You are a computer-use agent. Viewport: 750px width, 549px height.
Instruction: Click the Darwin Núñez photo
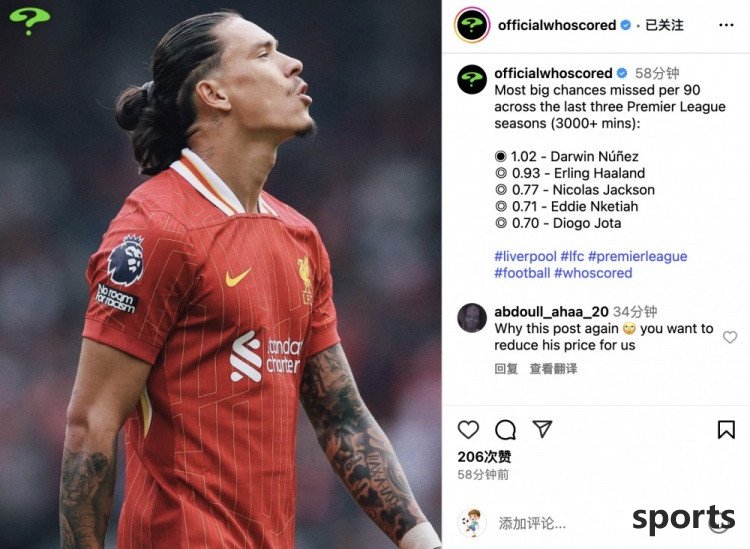point(221,274)
